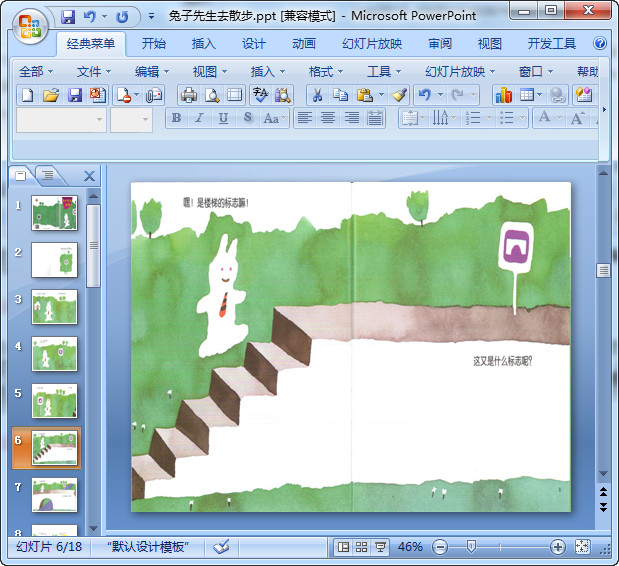This screenshot has height=566, width=619.
Task: Click the 46% zoom level button
Action: 410,547
